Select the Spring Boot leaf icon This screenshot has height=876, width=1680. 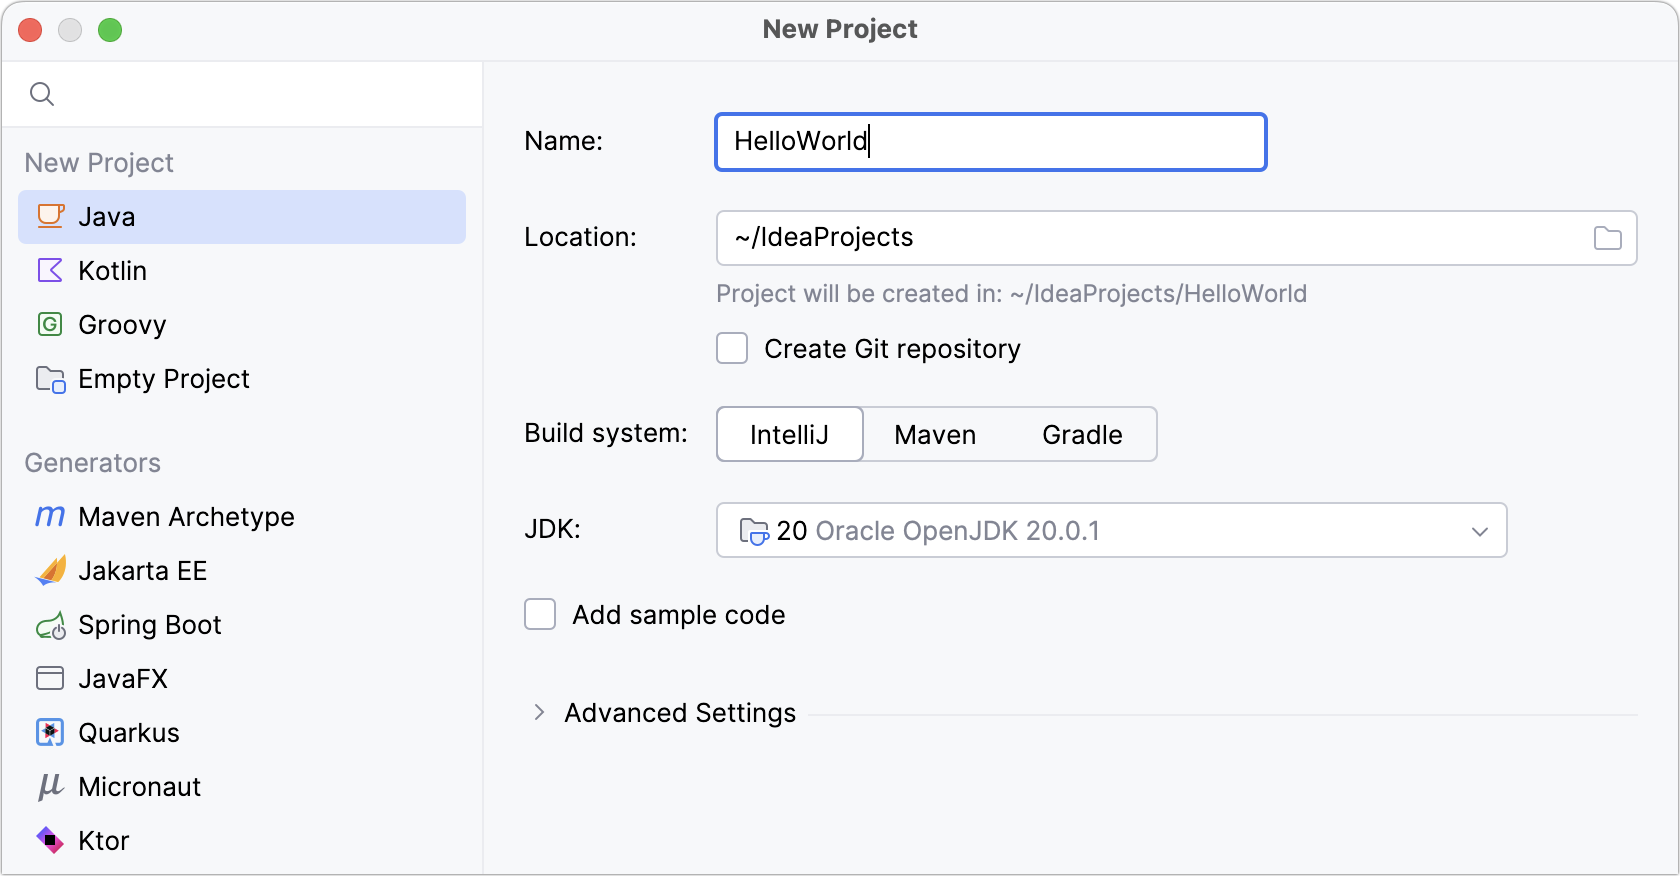pos(51,625)
